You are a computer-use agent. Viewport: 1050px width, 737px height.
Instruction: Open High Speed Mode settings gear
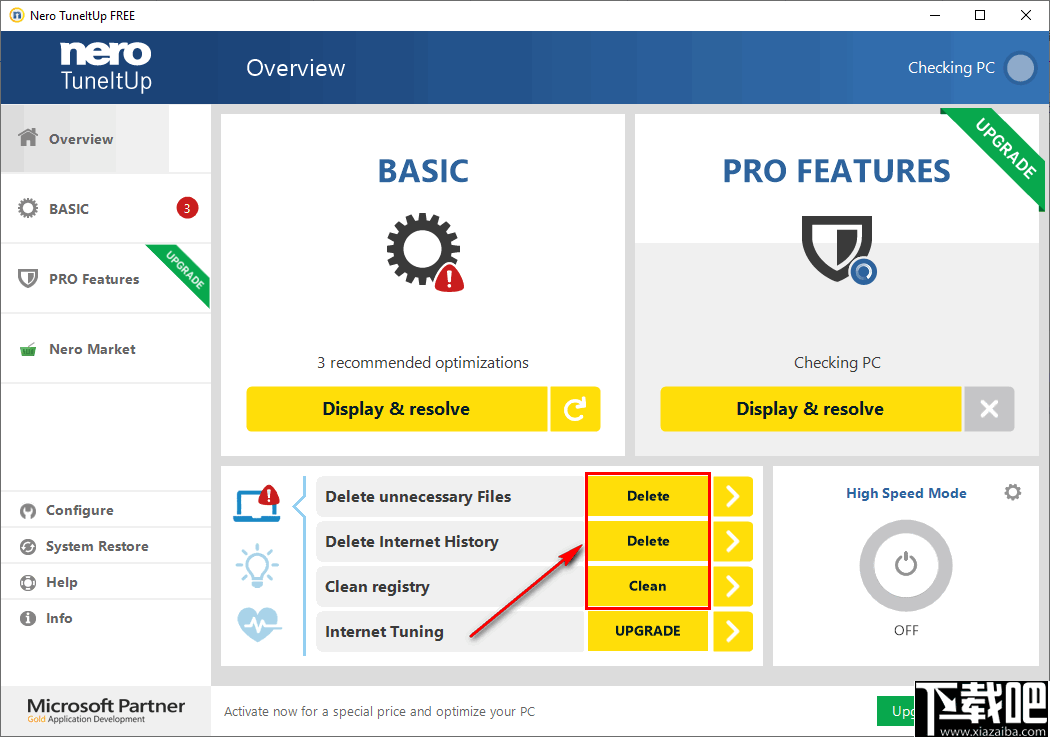coord(1013,493)
